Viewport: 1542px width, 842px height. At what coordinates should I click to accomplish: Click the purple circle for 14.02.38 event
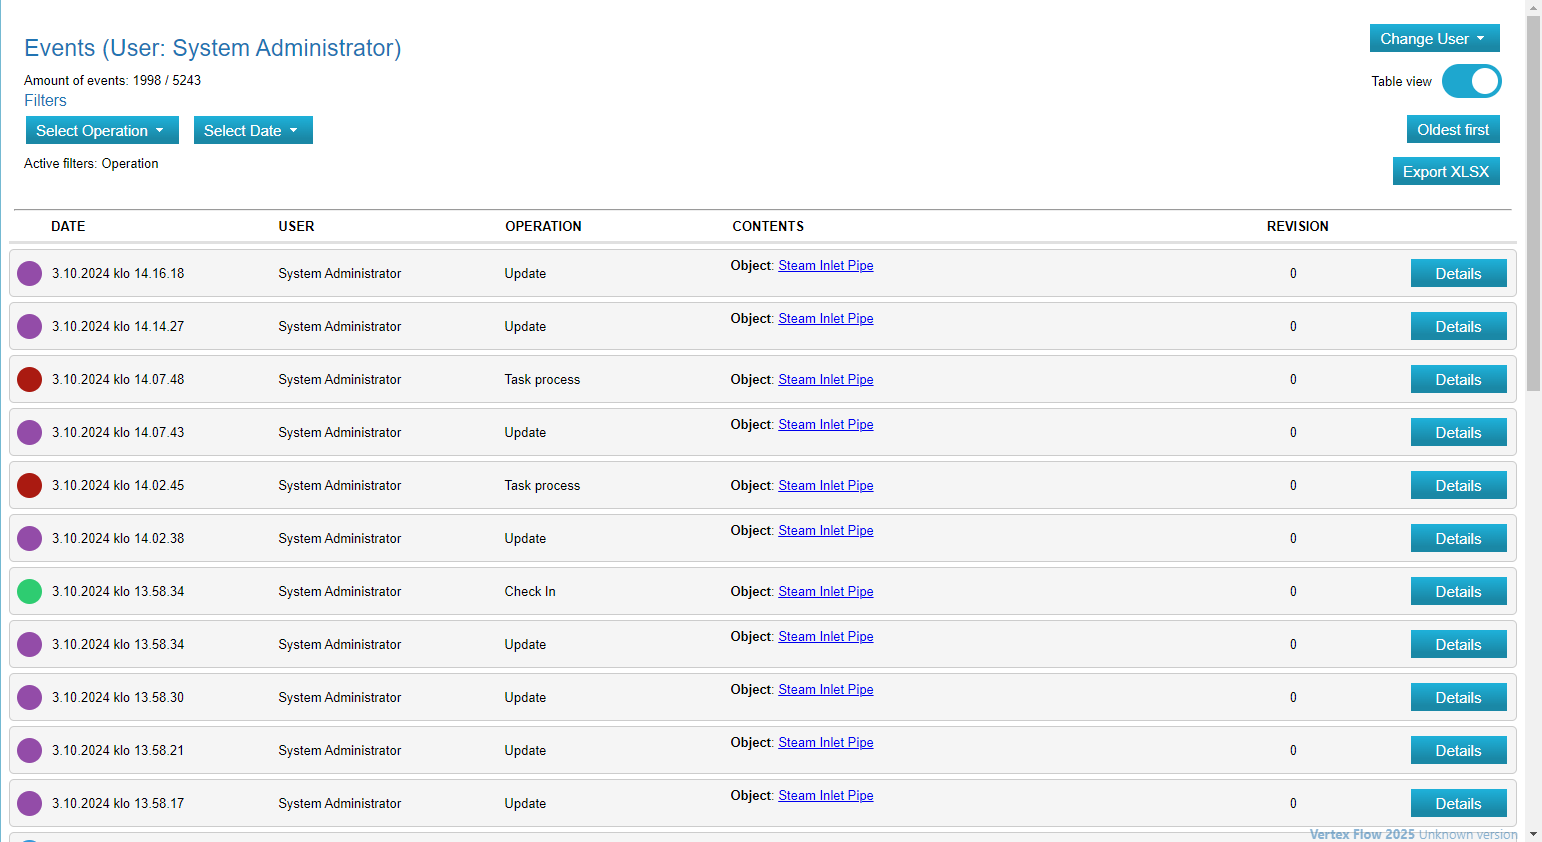click(30, 538)
